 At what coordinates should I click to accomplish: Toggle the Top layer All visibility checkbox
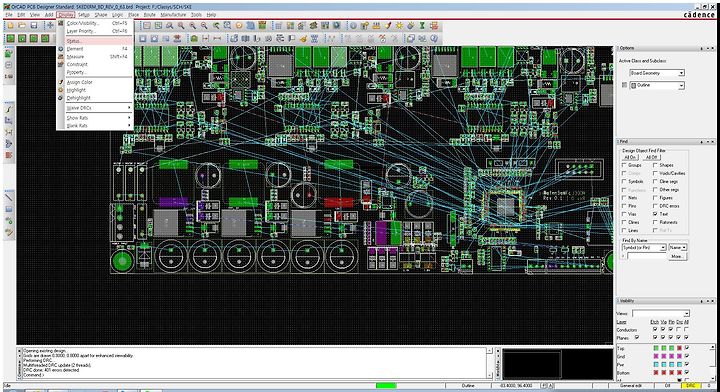click(687, 348)
